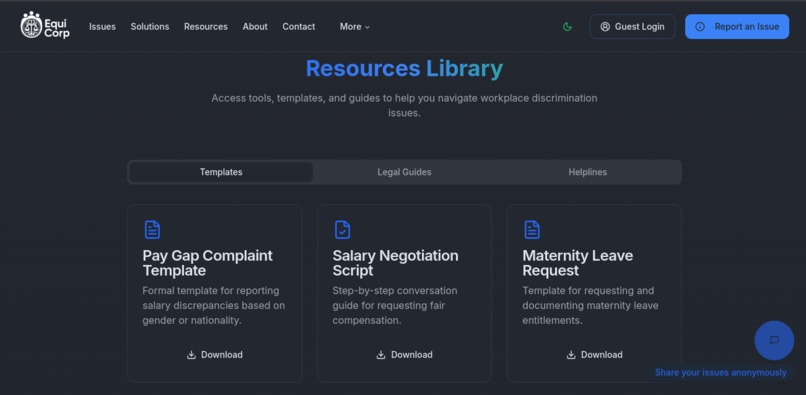Switch to the Legal Guides tab
Viewport: 806px width, 395px height.
pyautogui.click(x=405, y=172)
